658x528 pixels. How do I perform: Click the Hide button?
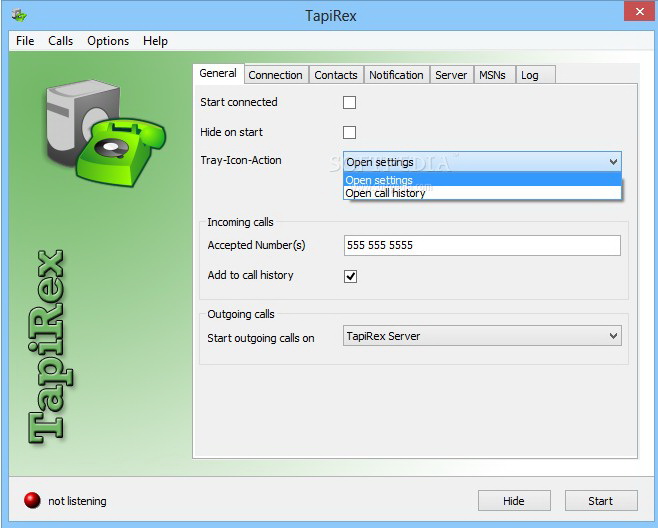pos(514,501)
